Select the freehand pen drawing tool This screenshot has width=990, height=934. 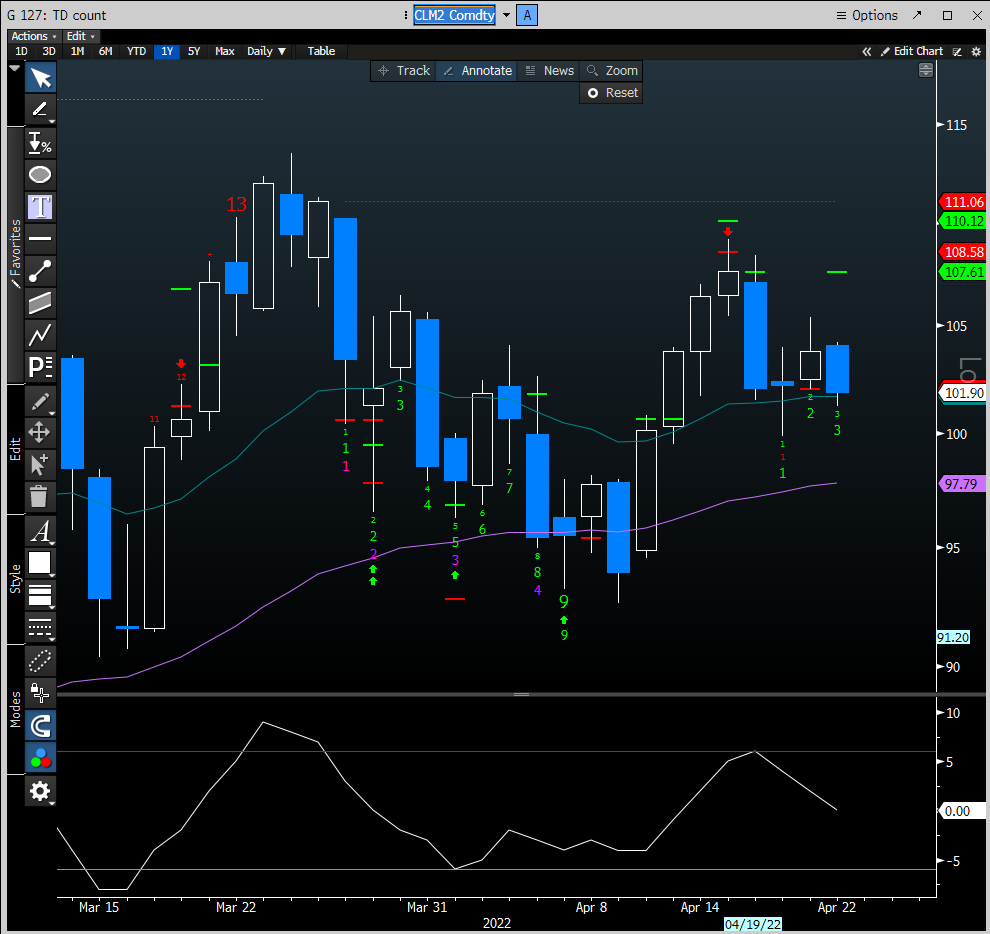[x=40, y=110]
